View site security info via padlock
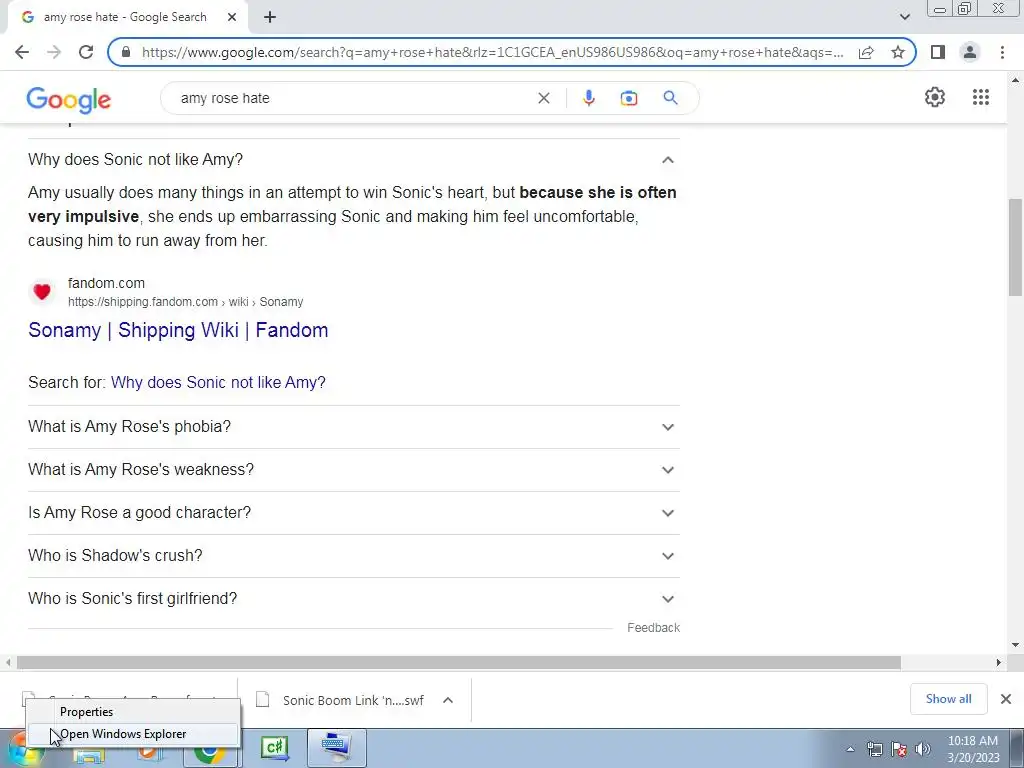1024x768 pixels. pos(126,52)
